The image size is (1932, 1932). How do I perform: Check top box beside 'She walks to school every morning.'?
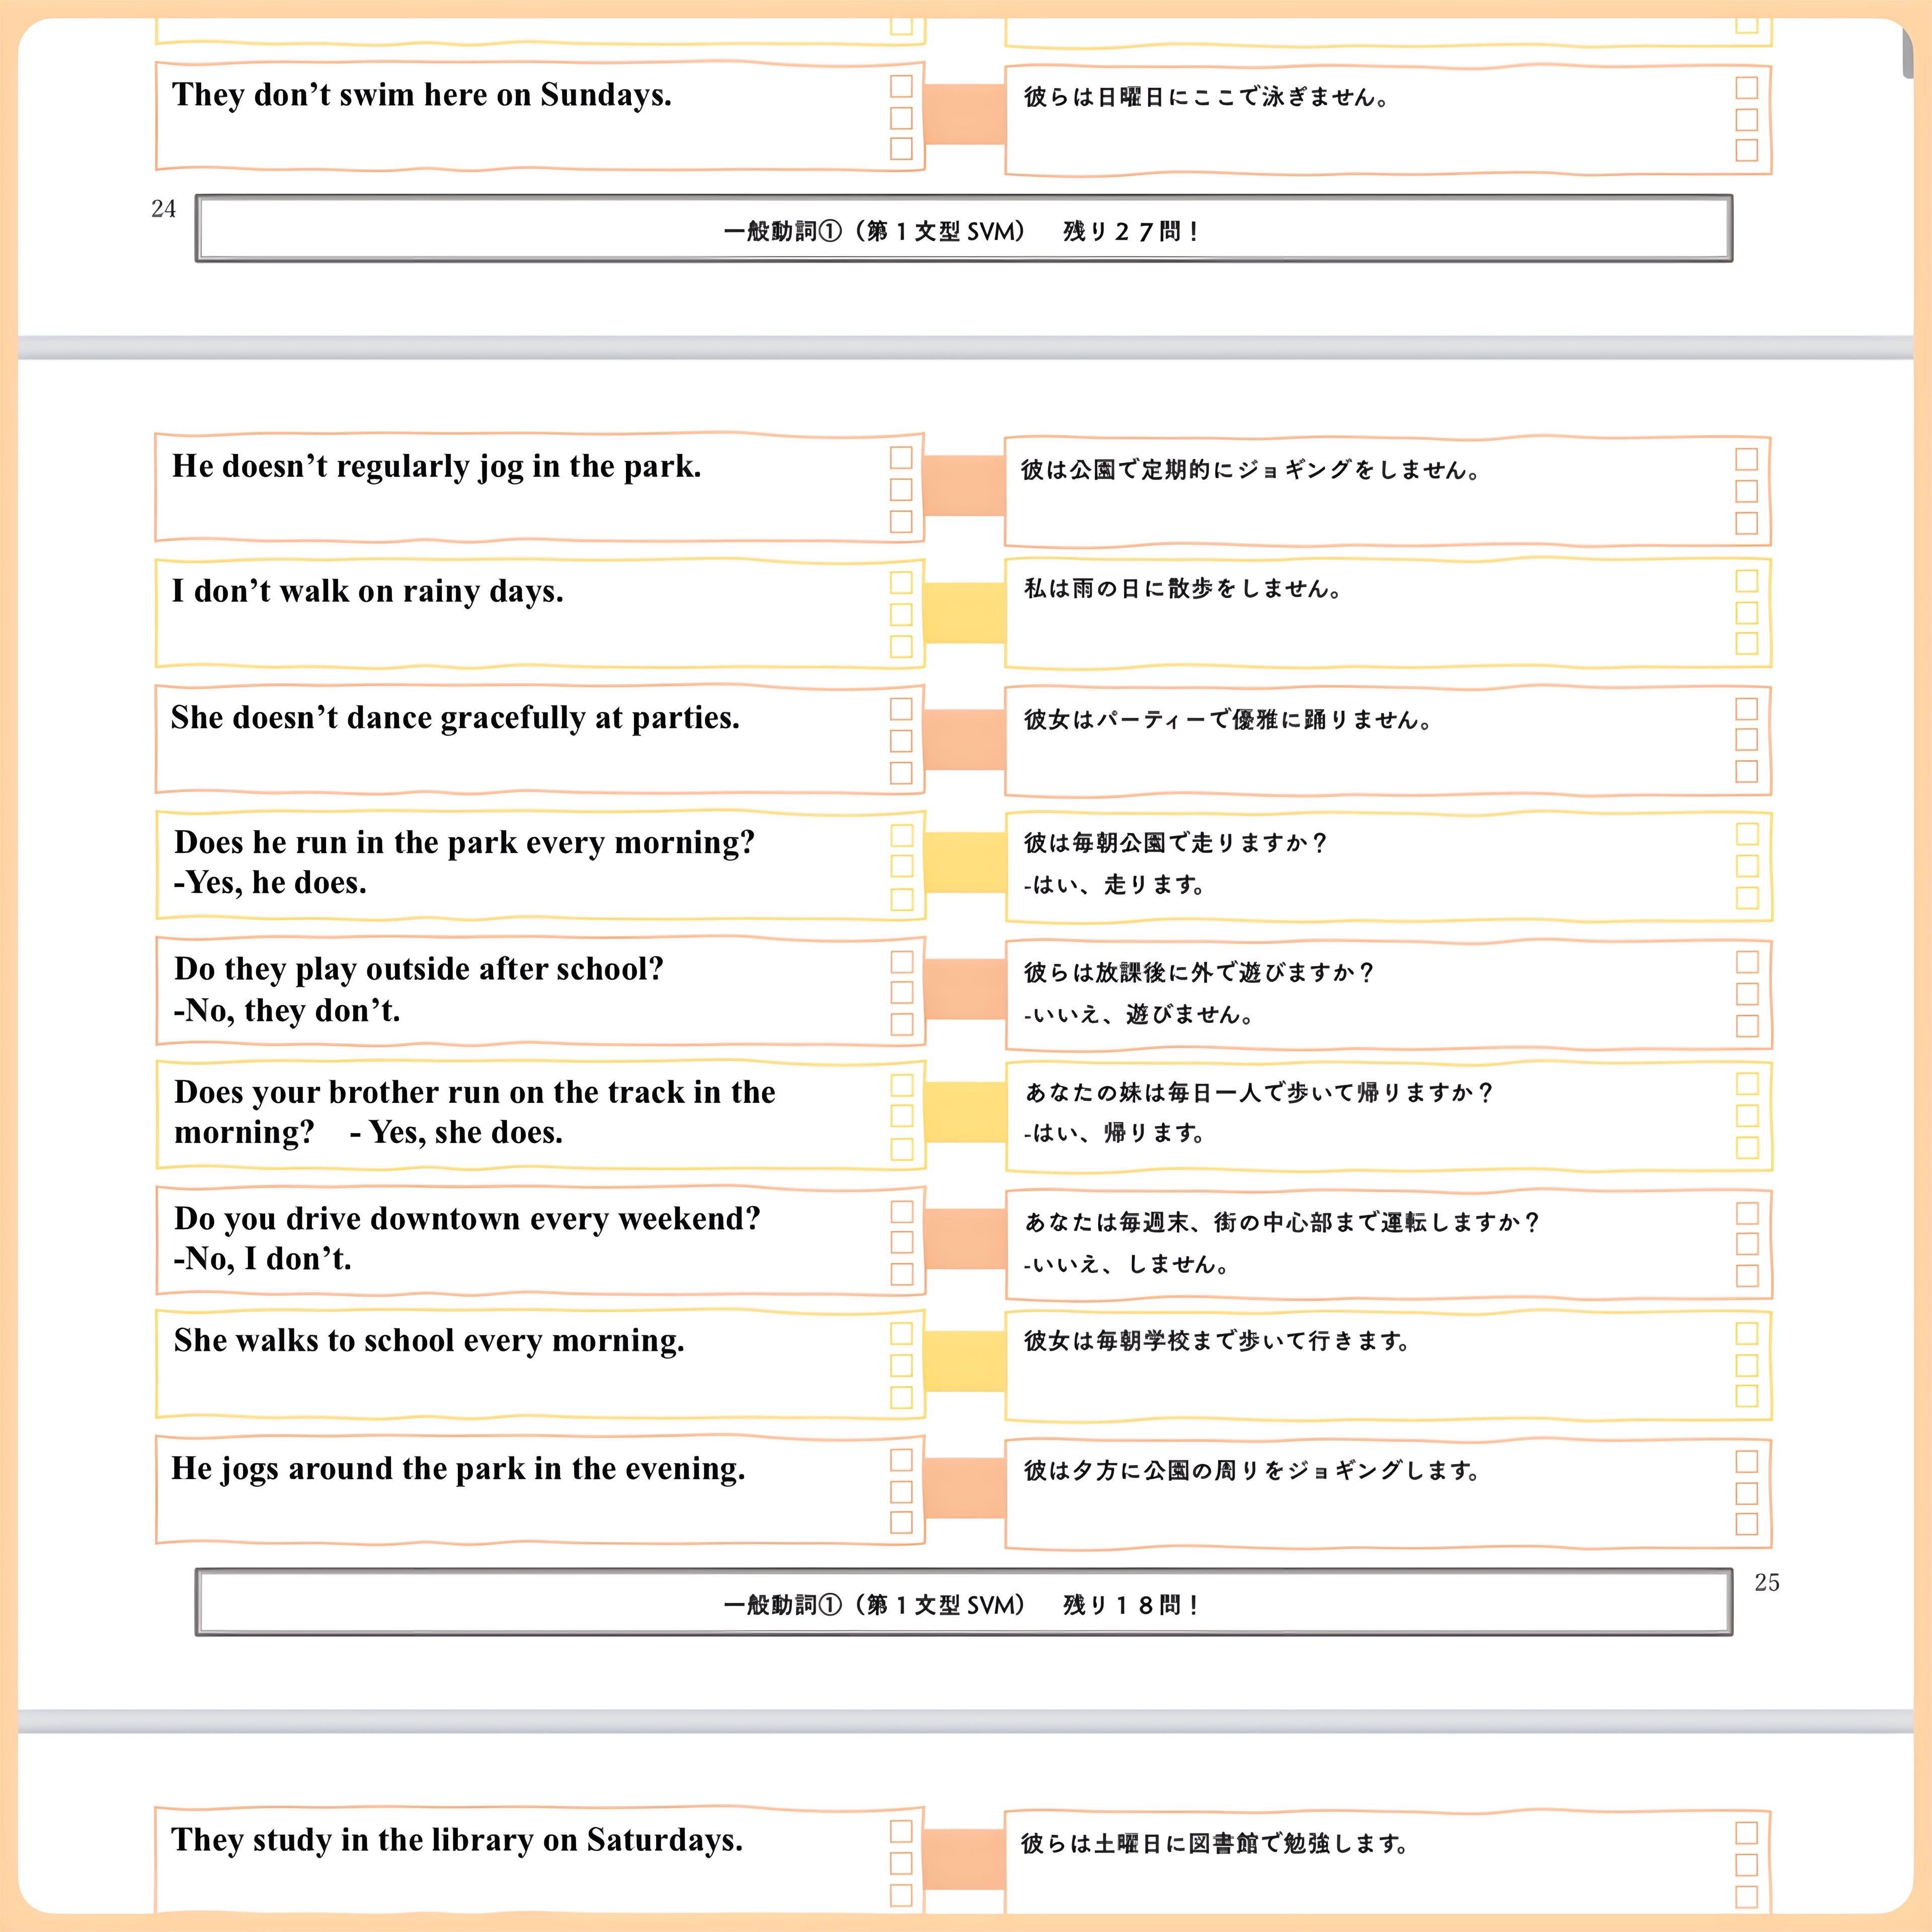coord(901,1333)
